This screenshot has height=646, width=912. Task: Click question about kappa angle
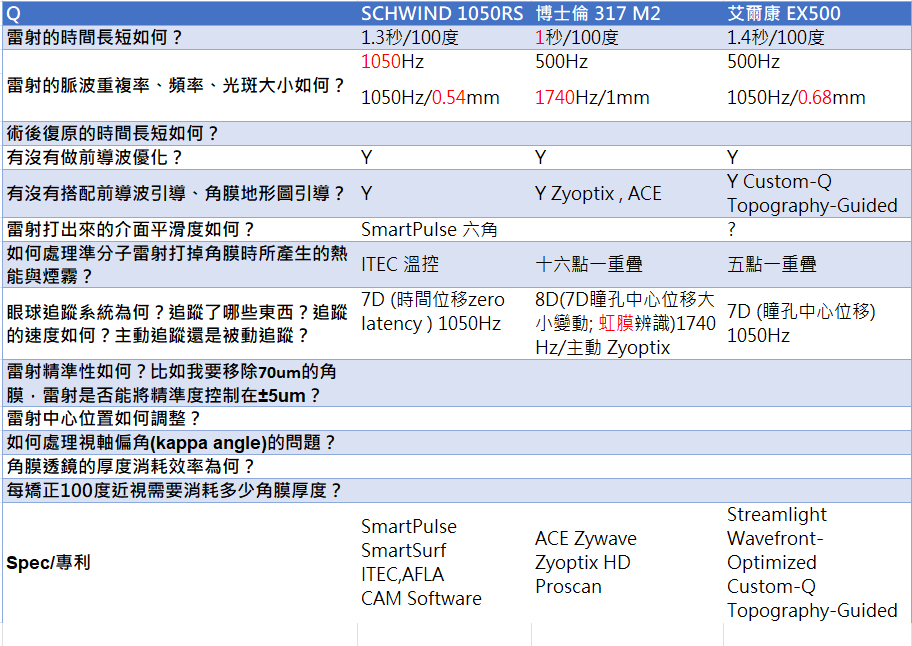[x=172, y=442]
